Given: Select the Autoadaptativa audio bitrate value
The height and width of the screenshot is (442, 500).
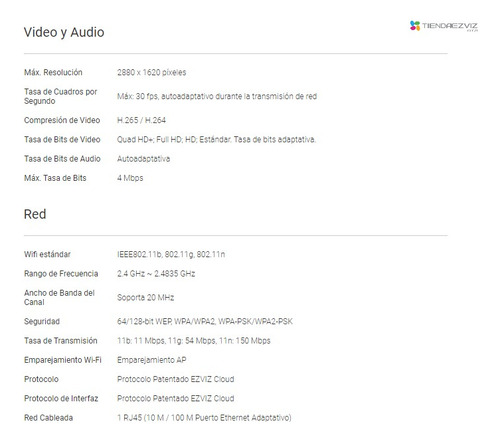Looking at the screenshot, I should point(143,159).
